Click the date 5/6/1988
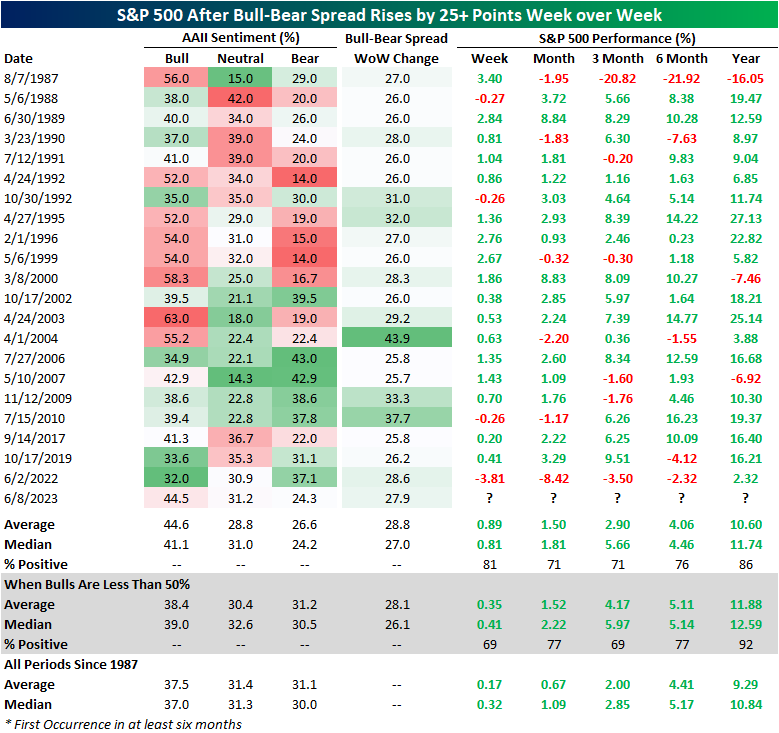 coord(31,98)
